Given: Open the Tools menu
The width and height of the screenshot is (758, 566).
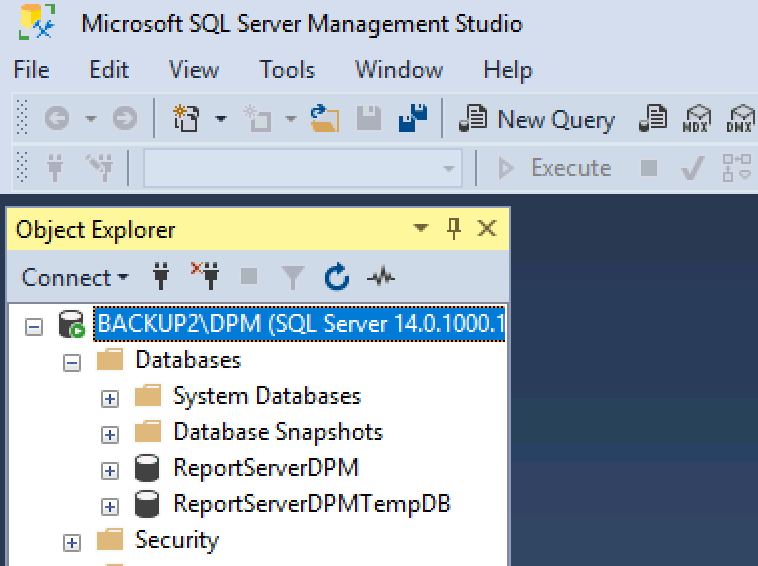Looking at the screenshot, I should [287, 70].
